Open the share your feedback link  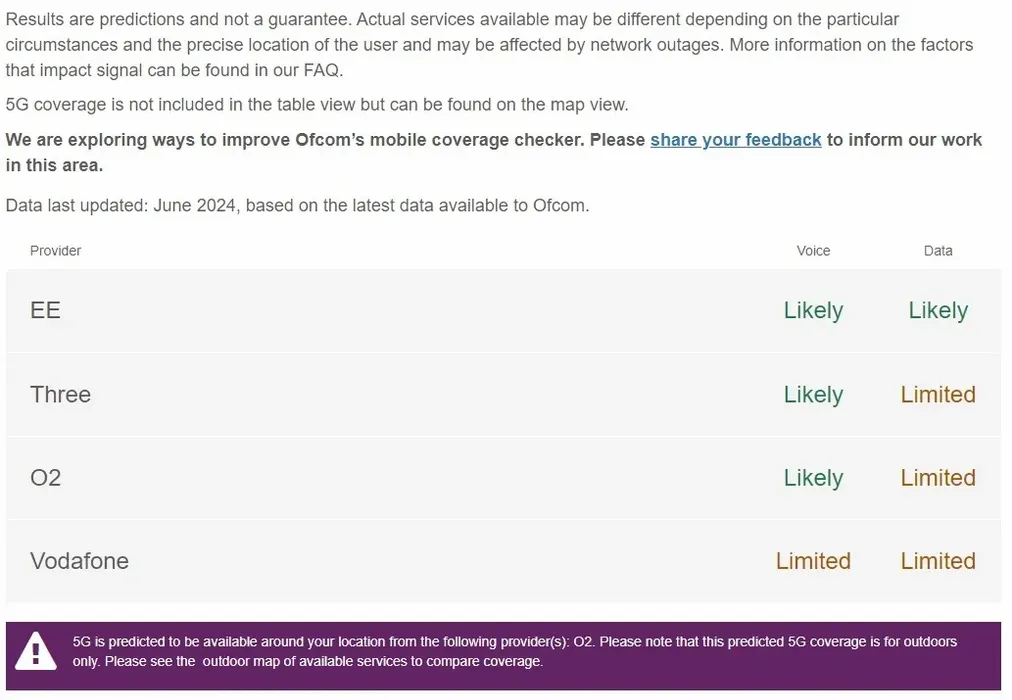(x=735, y=140)
